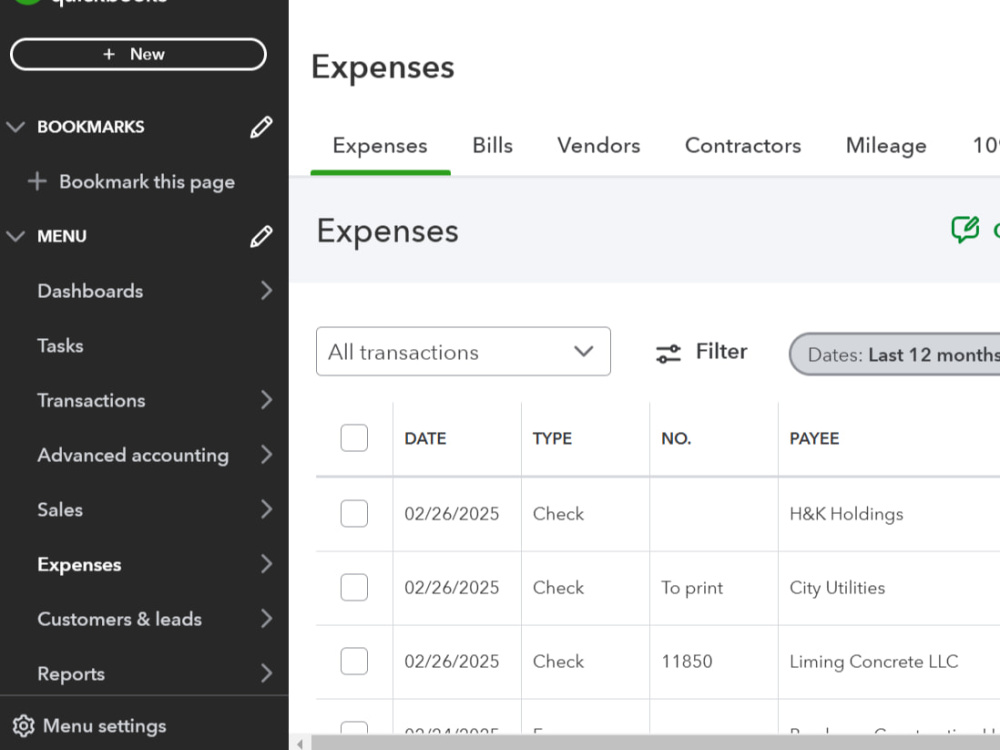Viewport: 1000px width, 750px height.
Task: Click the To print cell
Action: (692, 587)
